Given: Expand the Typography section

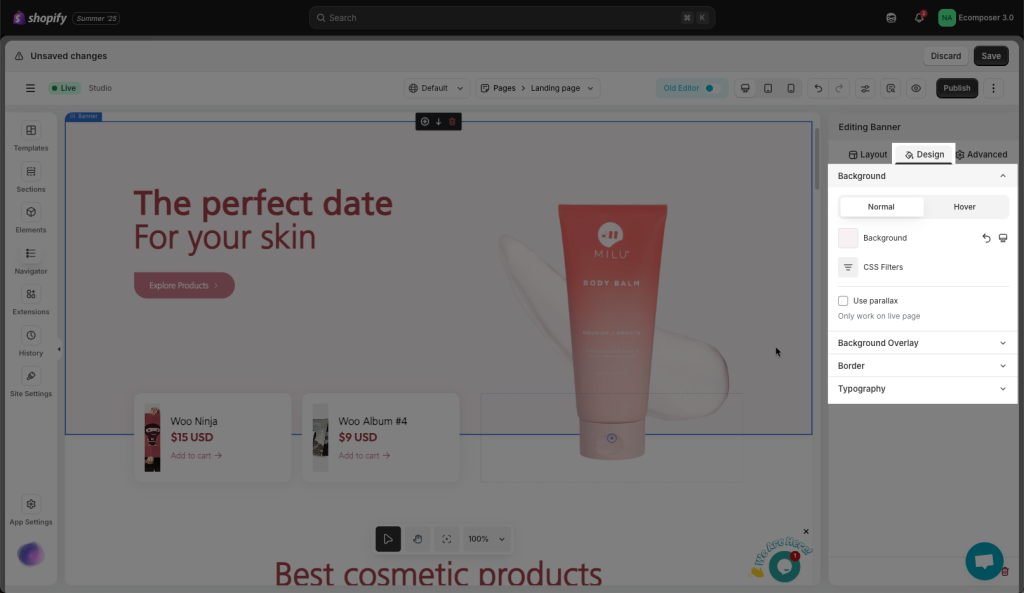Looking at the screenshot, I should [922, 389].
